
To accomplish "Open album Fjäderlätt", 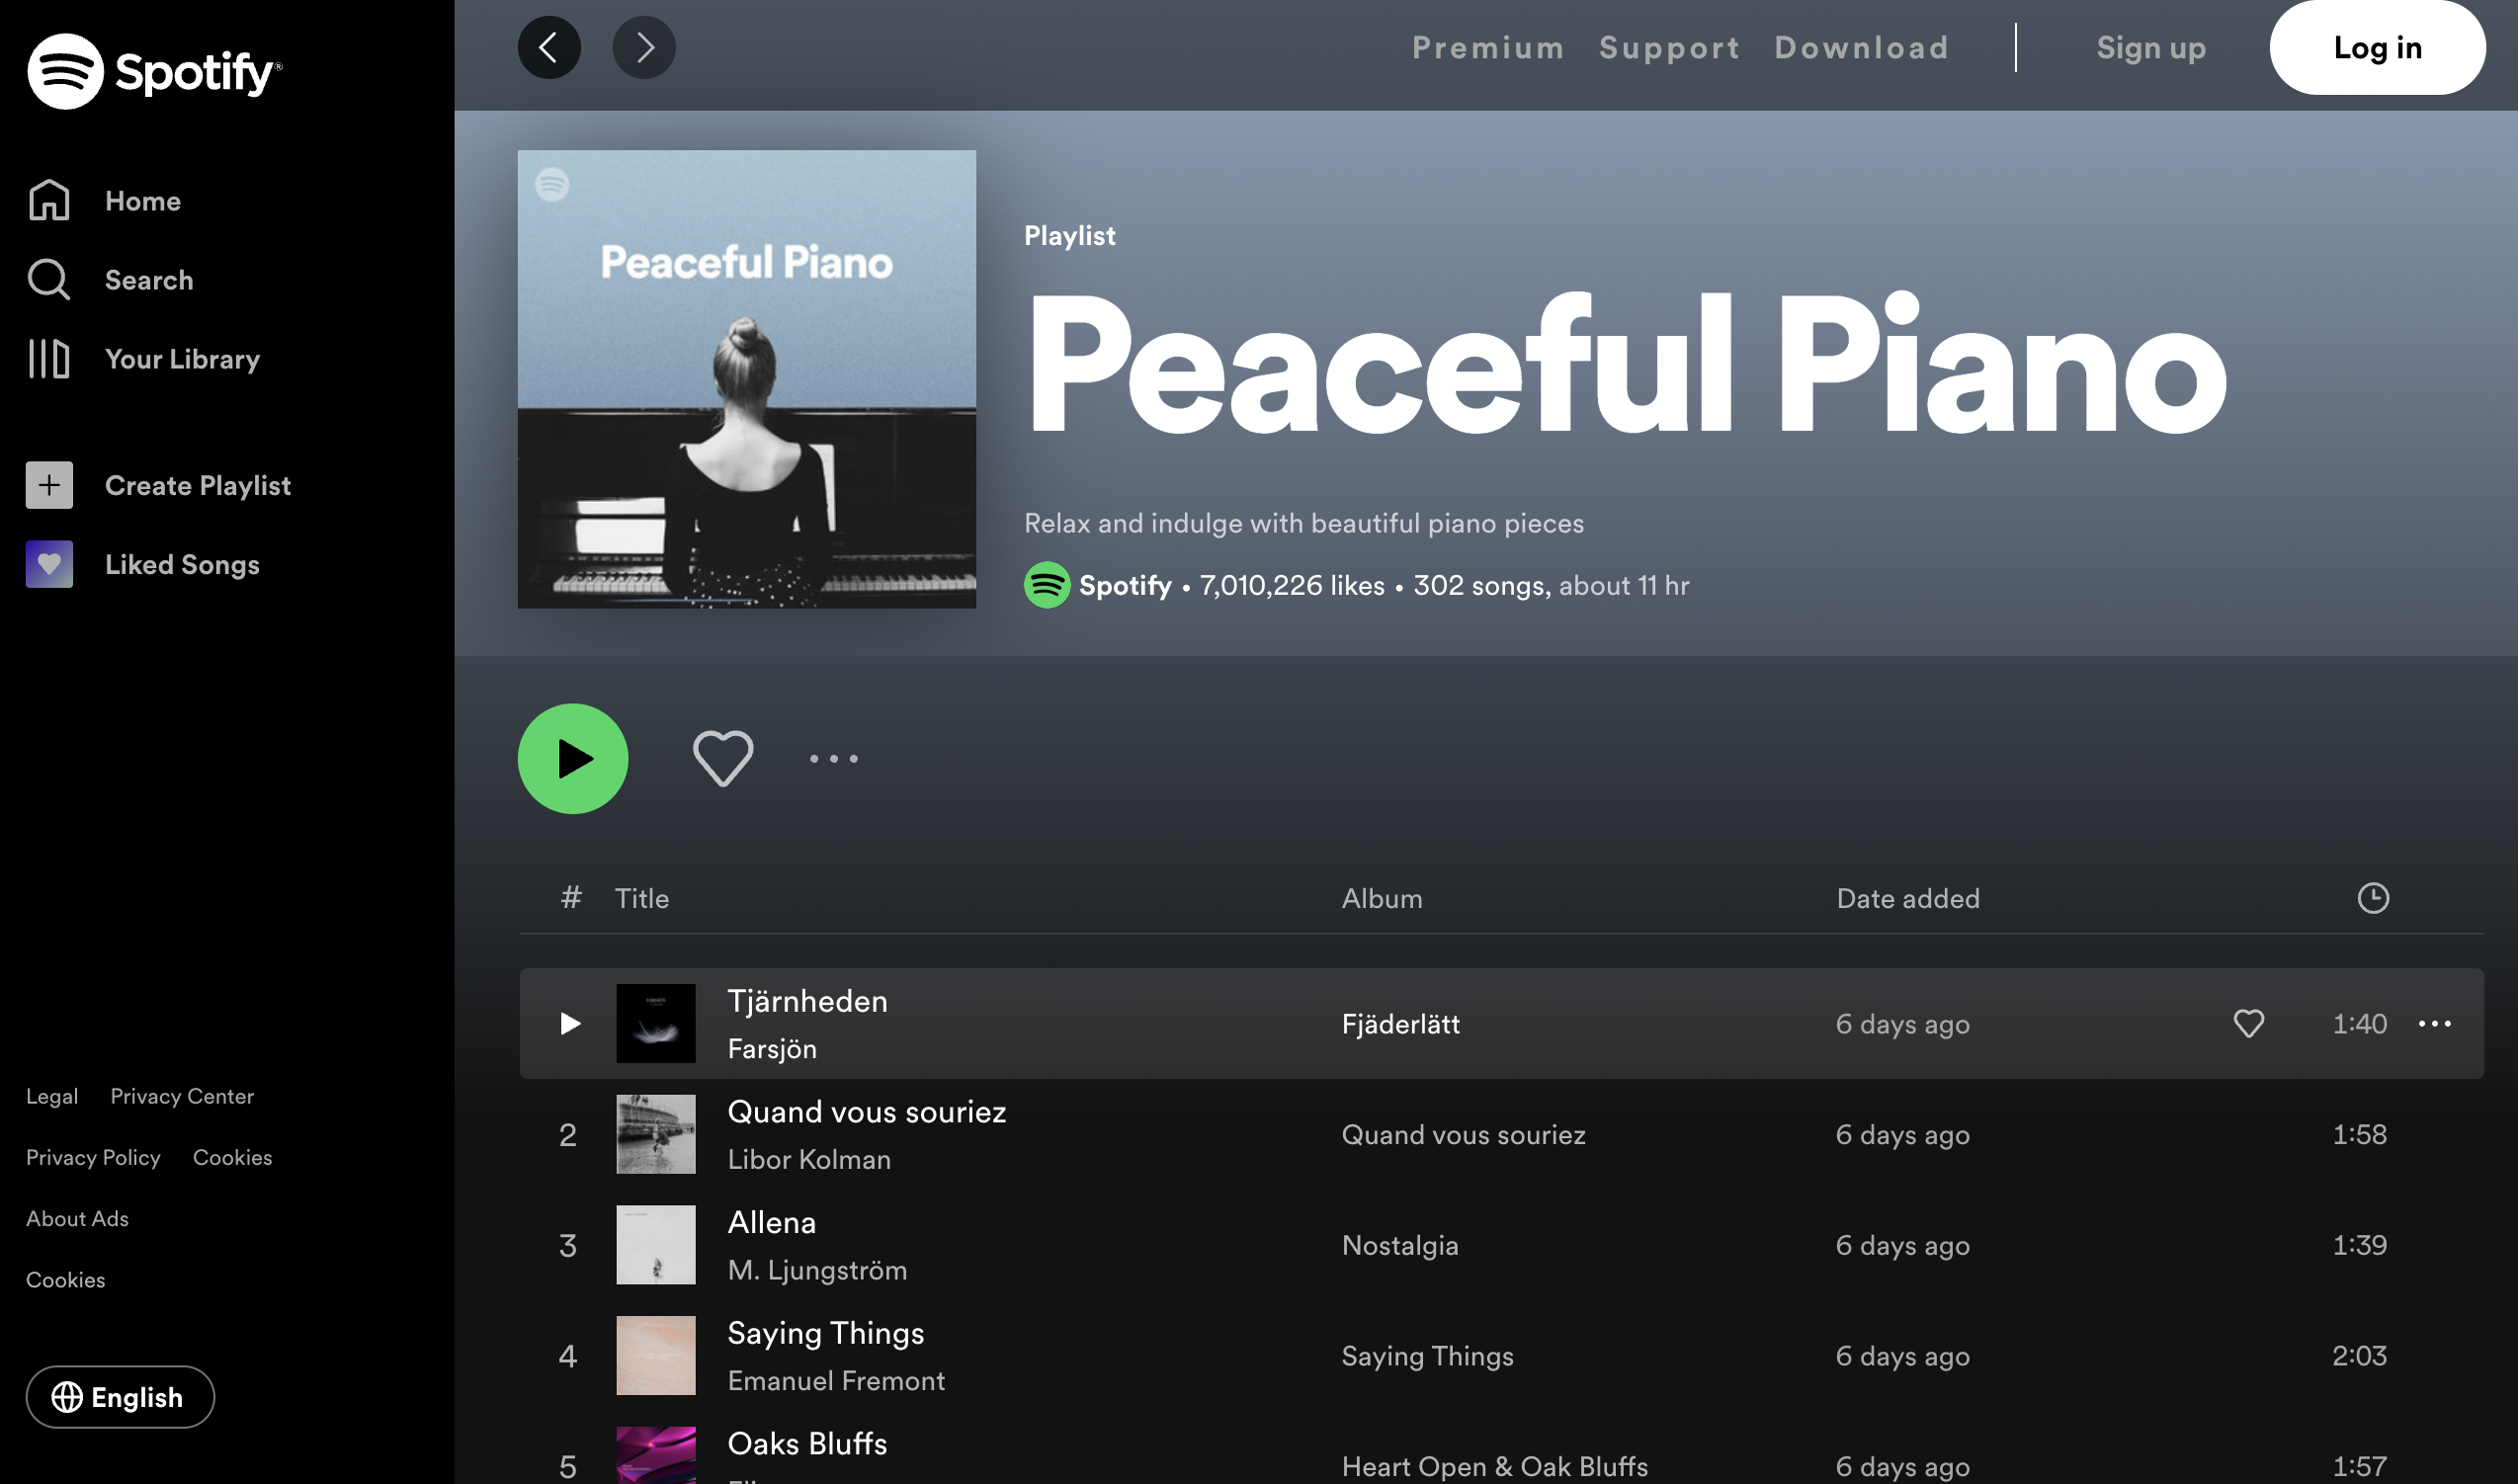I will [x=1400, y=1024].
